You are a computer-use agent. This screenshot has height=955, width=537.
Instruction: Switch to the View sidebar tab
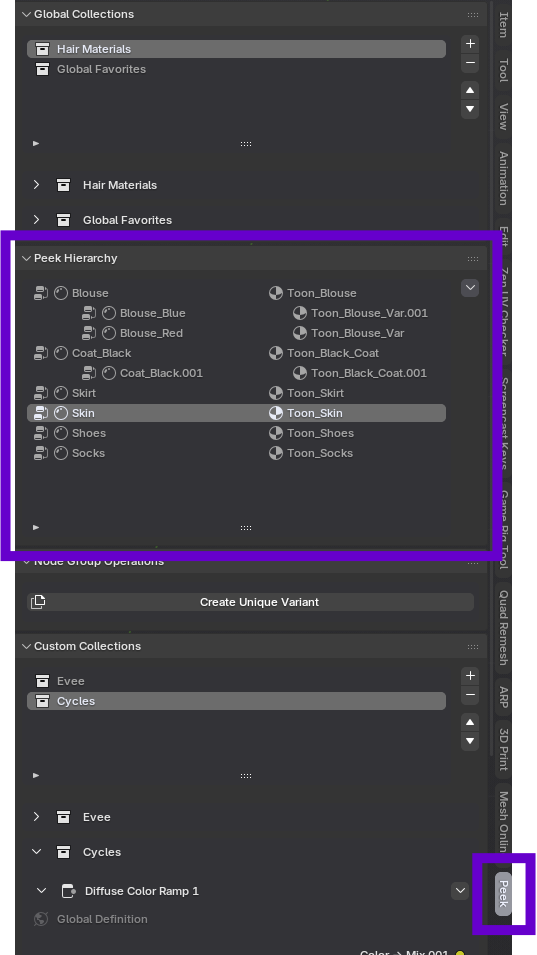pyautogui.click(x=504, y=117)
